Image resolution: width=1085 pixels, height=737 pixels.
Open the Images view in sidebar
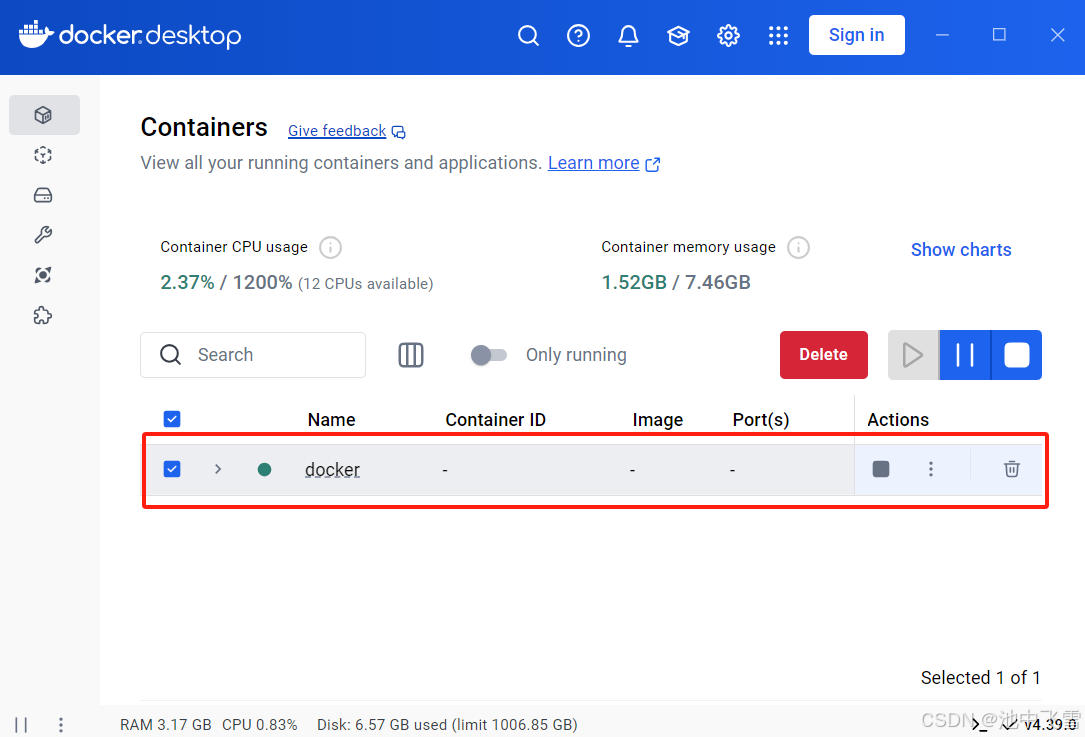pyautogui.click(x=43, y=155)
